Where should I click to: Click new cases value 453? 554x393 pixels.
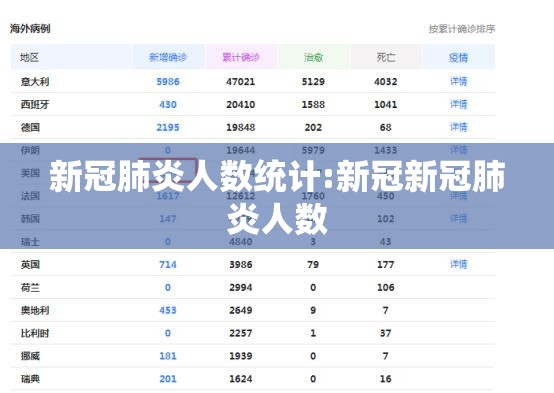point(168,310)
